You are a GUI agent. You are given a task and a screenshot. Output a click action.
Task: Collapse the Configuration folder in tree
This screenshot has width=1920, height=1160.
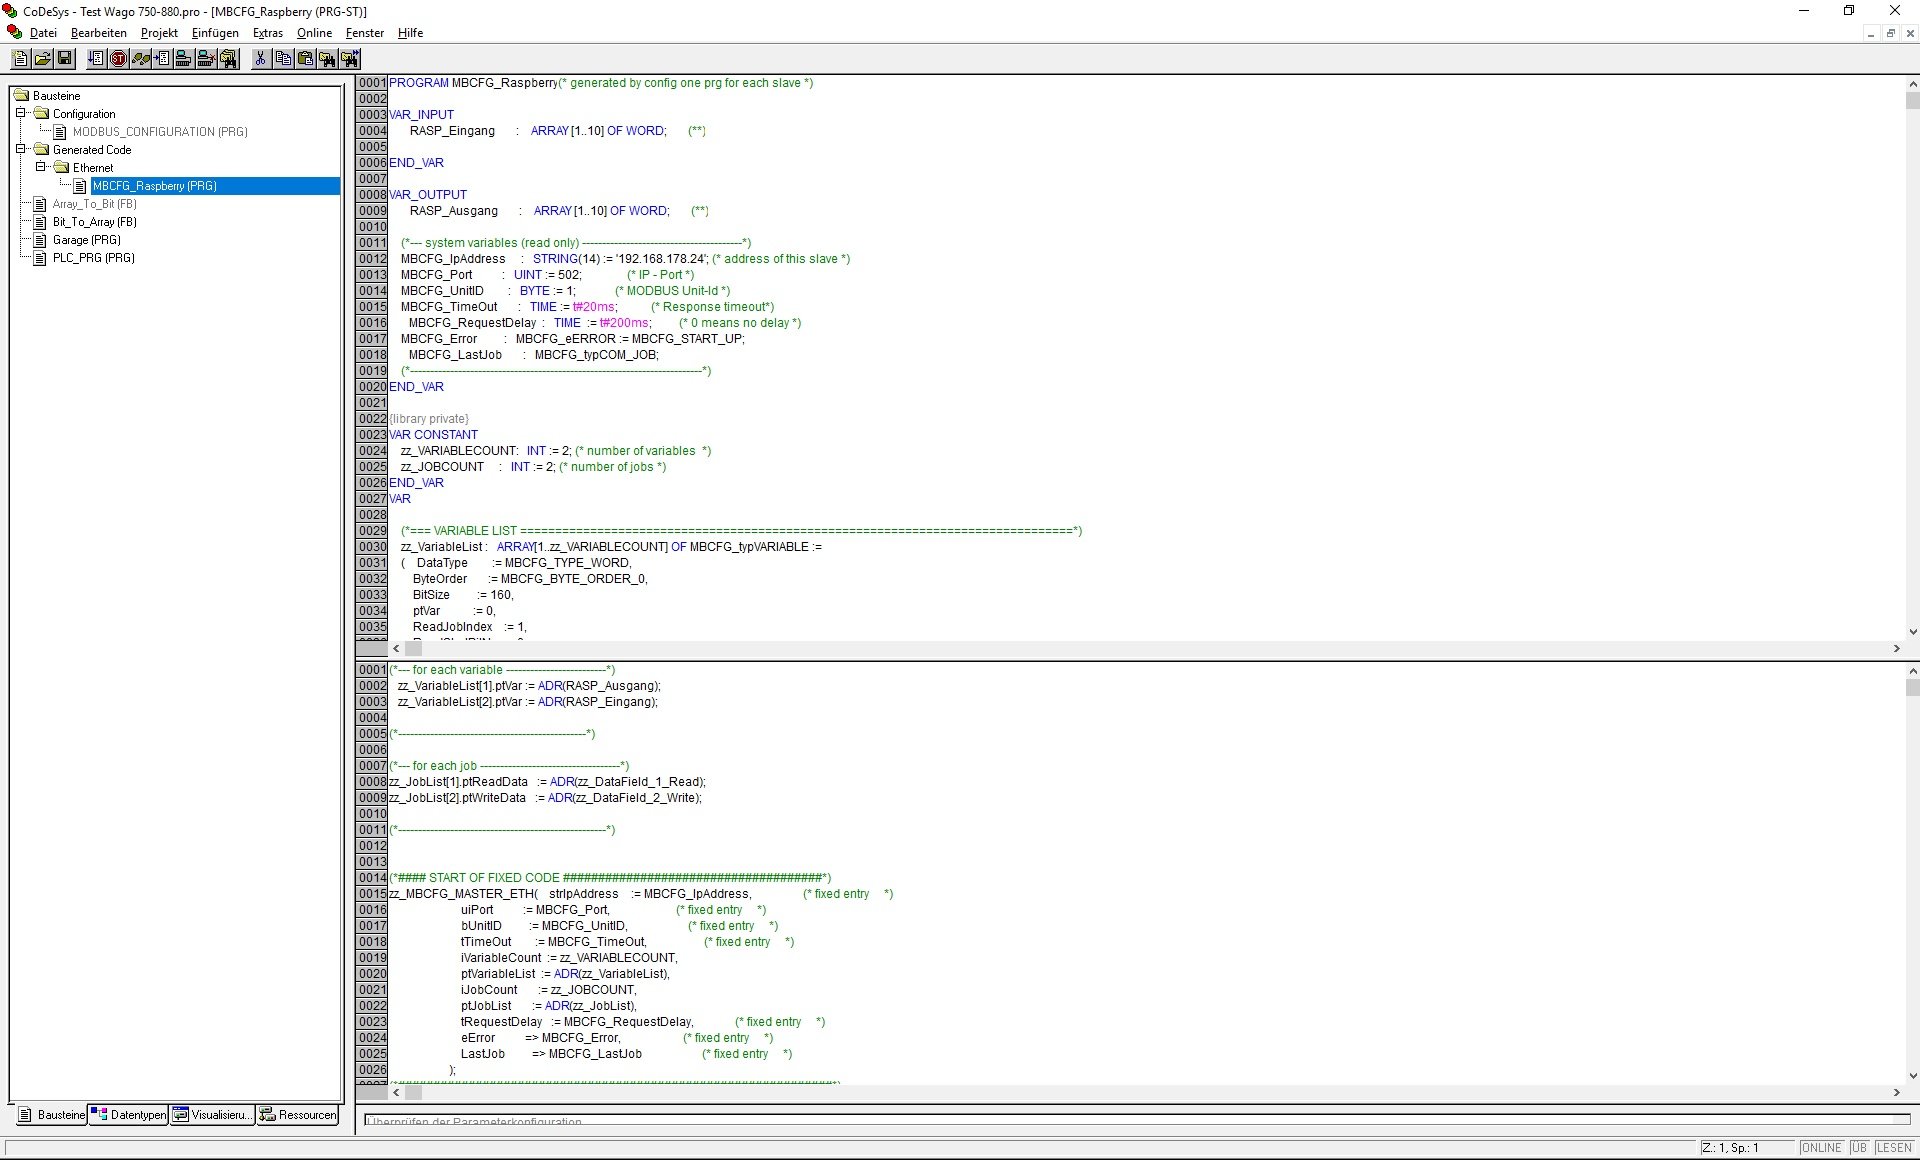(x=20, y=113)
